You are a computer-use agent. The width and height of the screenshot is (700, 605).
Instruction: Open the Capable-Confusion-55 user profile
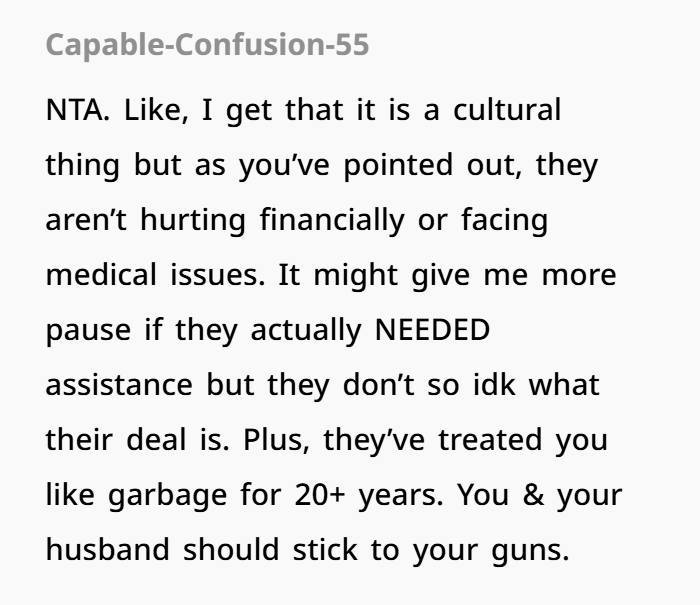click(207, 45)
